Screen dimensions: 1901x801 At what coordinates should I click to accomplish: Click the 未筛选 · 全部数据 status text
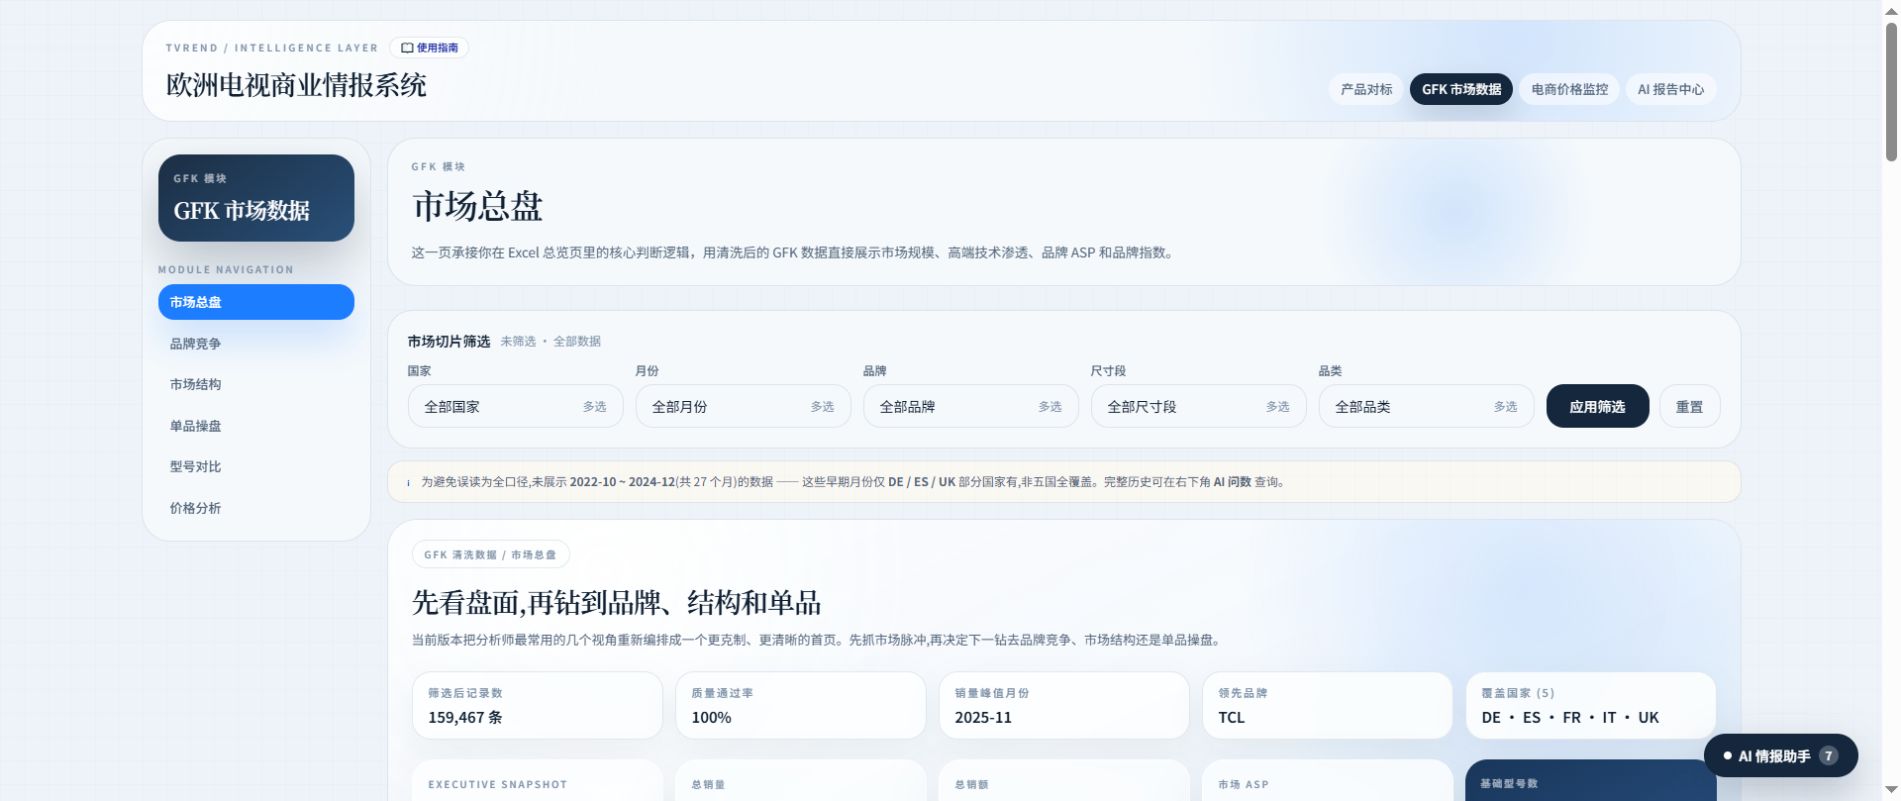(x=551, y=341)
